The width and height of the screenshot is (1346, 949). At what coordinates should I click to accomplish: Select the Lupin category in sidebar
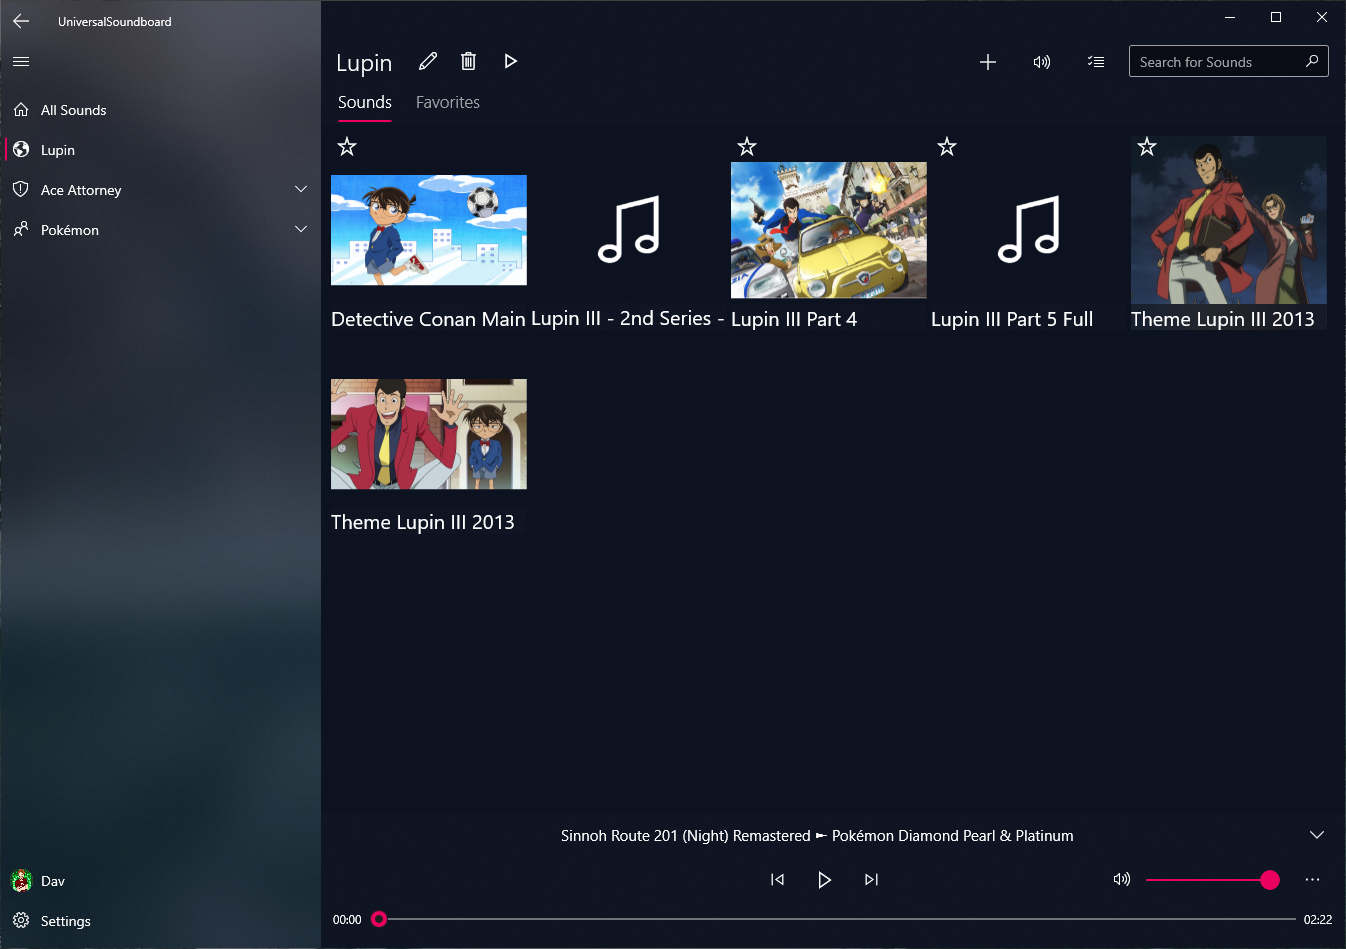[160, 150]
